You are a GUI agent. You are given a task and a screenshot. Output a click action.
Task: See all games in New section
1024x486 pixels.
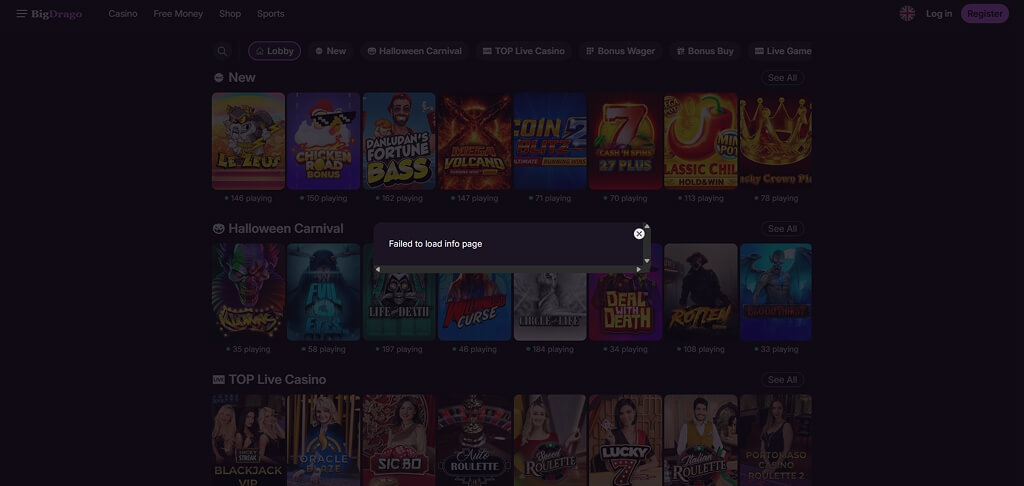coord(782,78)
